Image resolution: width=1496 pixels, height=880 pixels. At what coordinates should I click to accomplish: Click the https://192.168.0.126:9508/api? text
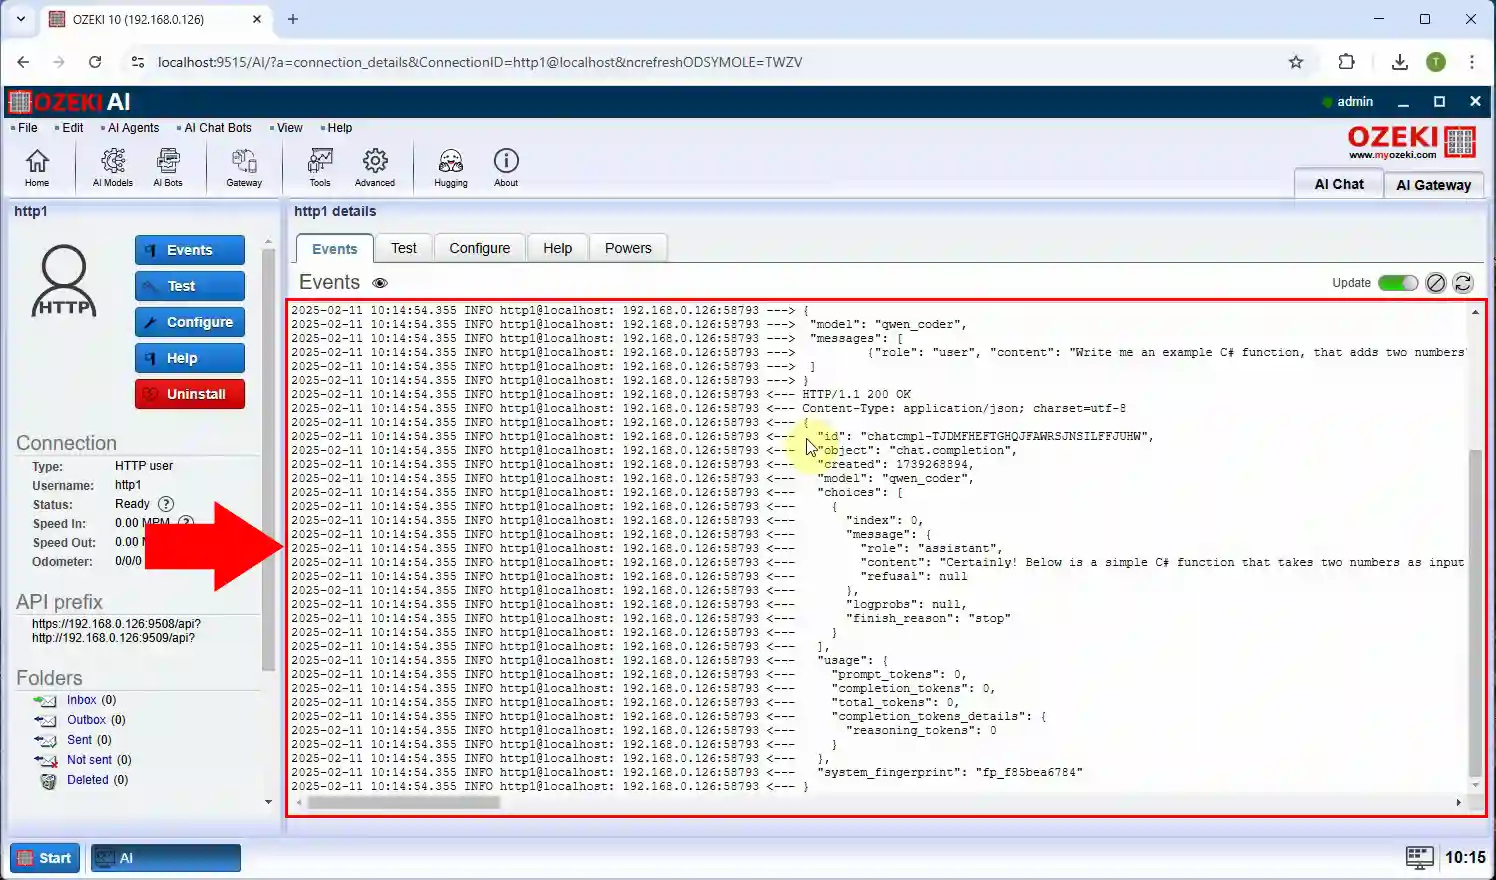[x=116, y=623]
